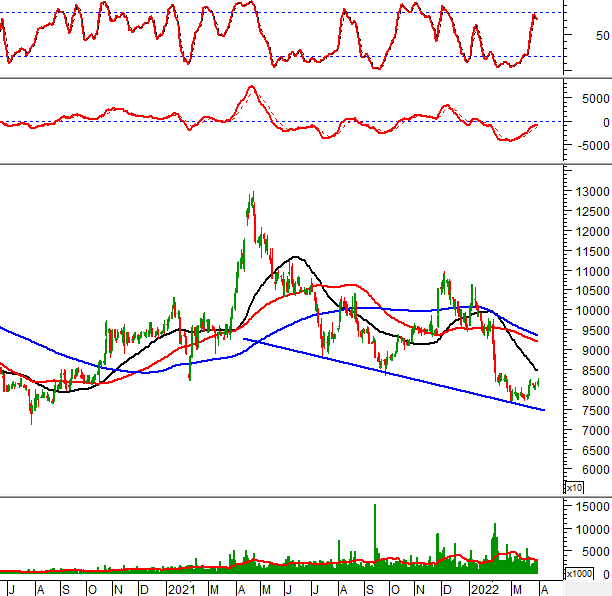Click the tallest volume bar near 15000
The height and width of the screenshot is (596, 612).
click(x=375, y=539)
